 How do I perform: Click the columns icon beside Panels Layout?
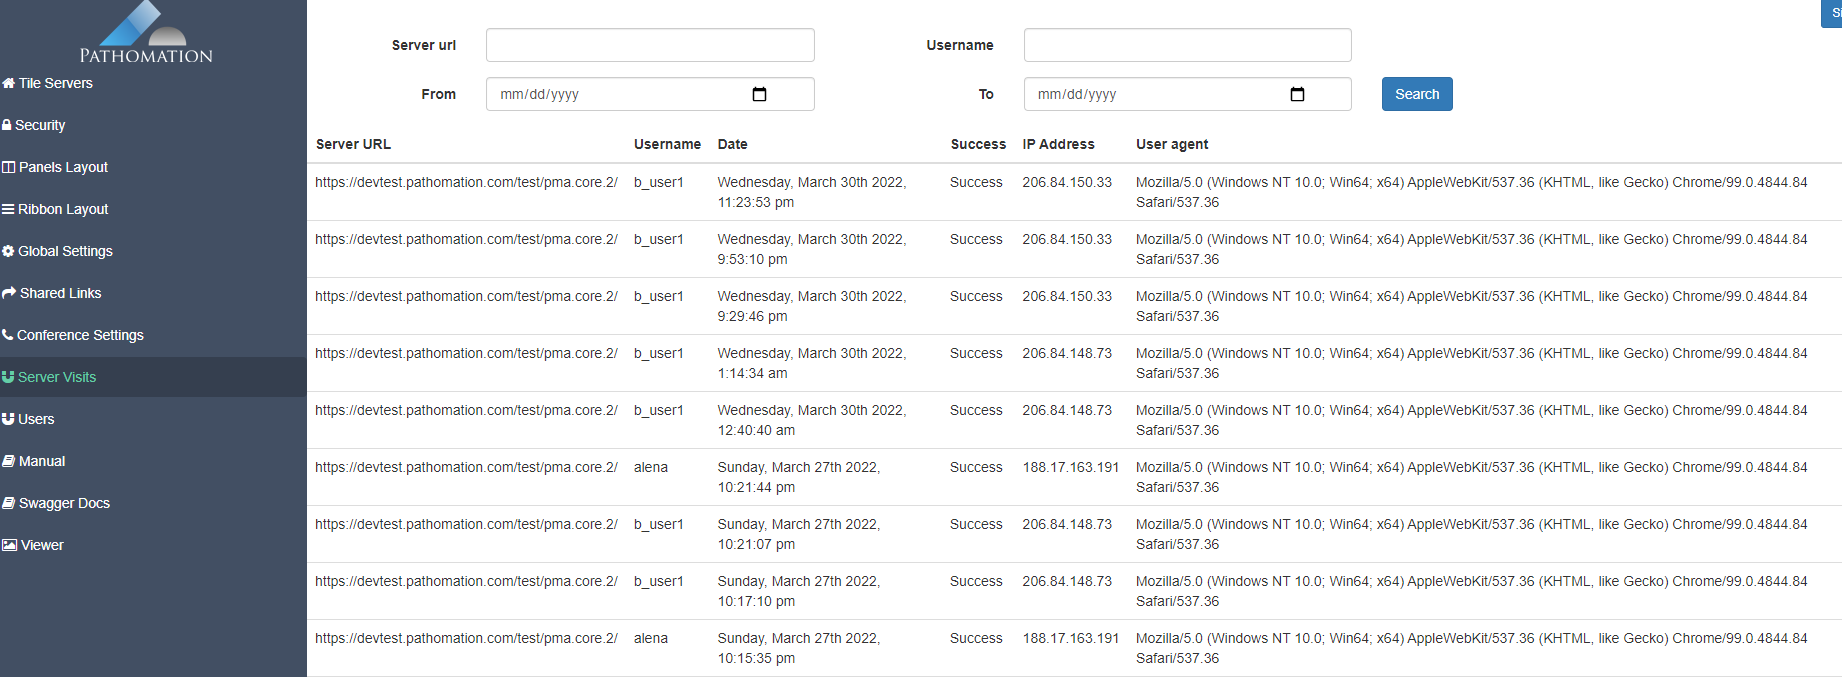[8, 167]
